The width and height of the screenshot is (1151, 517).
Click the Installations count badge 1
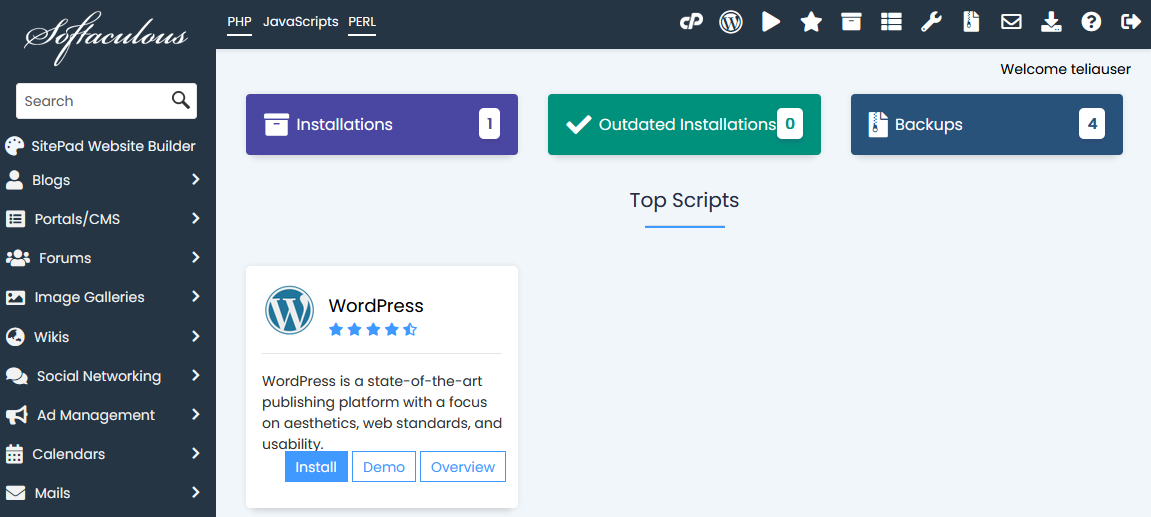point(490,123)
